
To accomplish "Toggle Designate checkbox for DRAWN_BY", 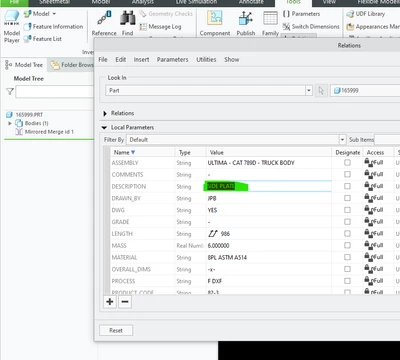I will pyautogui.click(x=347, y=198).
